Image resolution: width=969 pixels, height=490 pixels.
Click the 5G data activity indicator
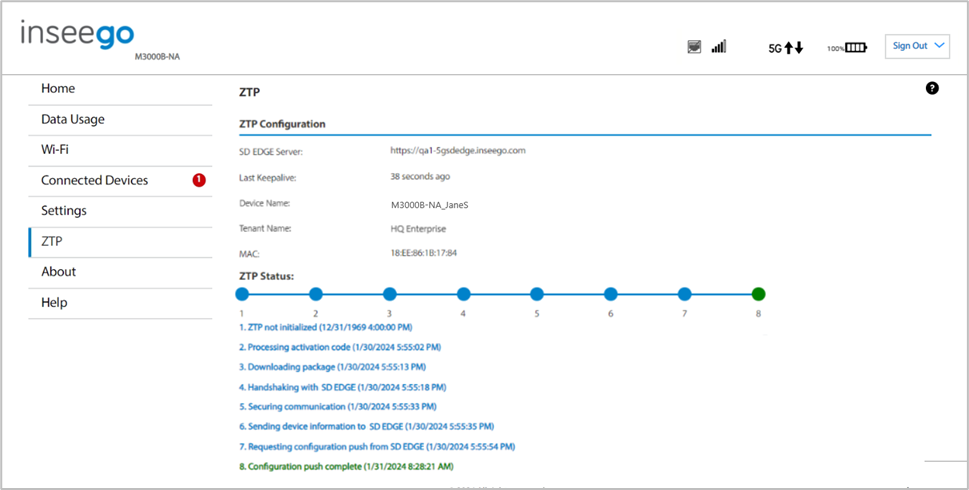pos(785,48)
